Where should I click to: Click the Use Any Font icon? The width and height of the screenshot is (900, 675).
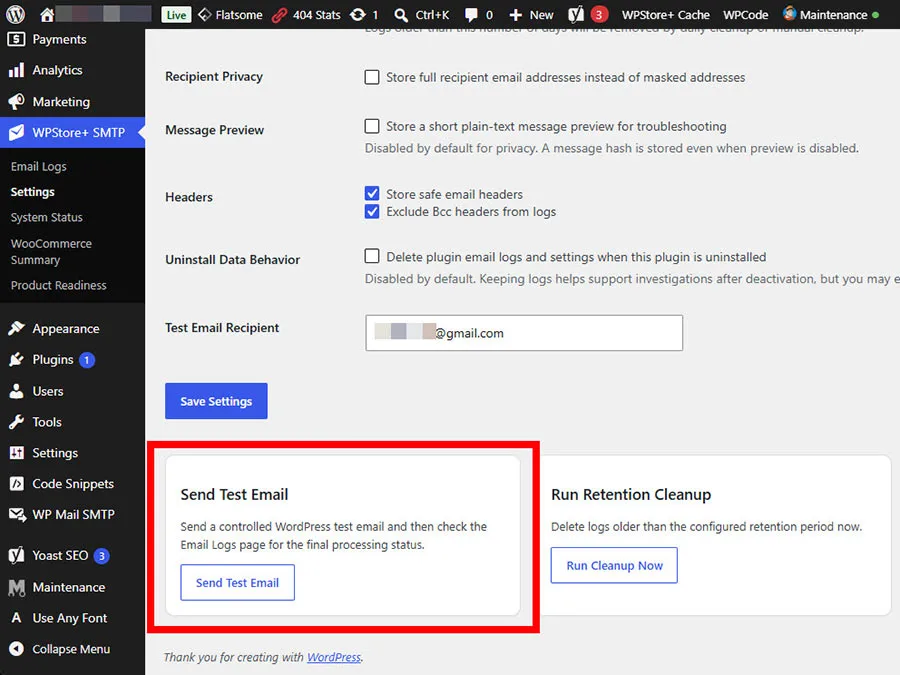pyautogui.click(x=16, y=618)
